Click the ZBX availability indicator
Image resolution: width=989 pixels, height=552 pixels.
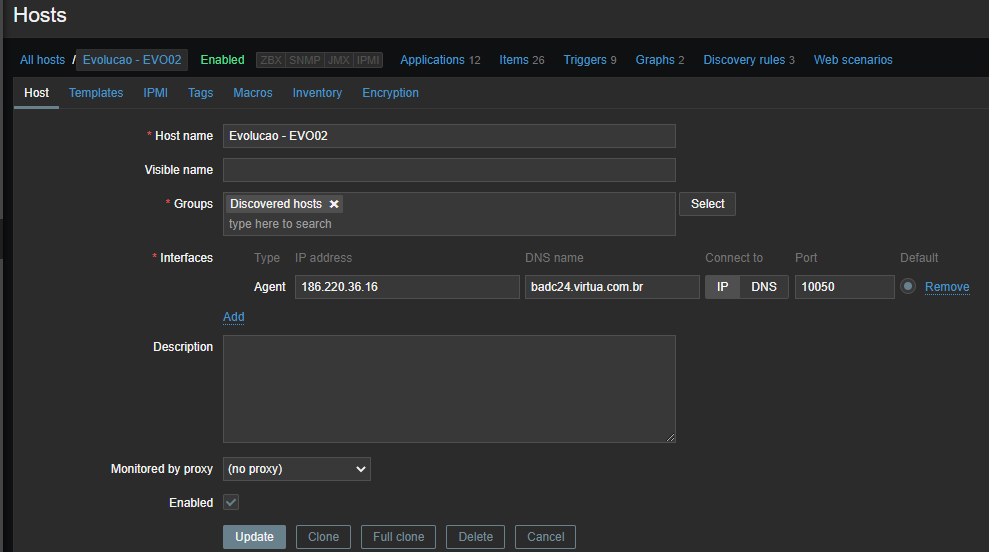tap(270, 60)
